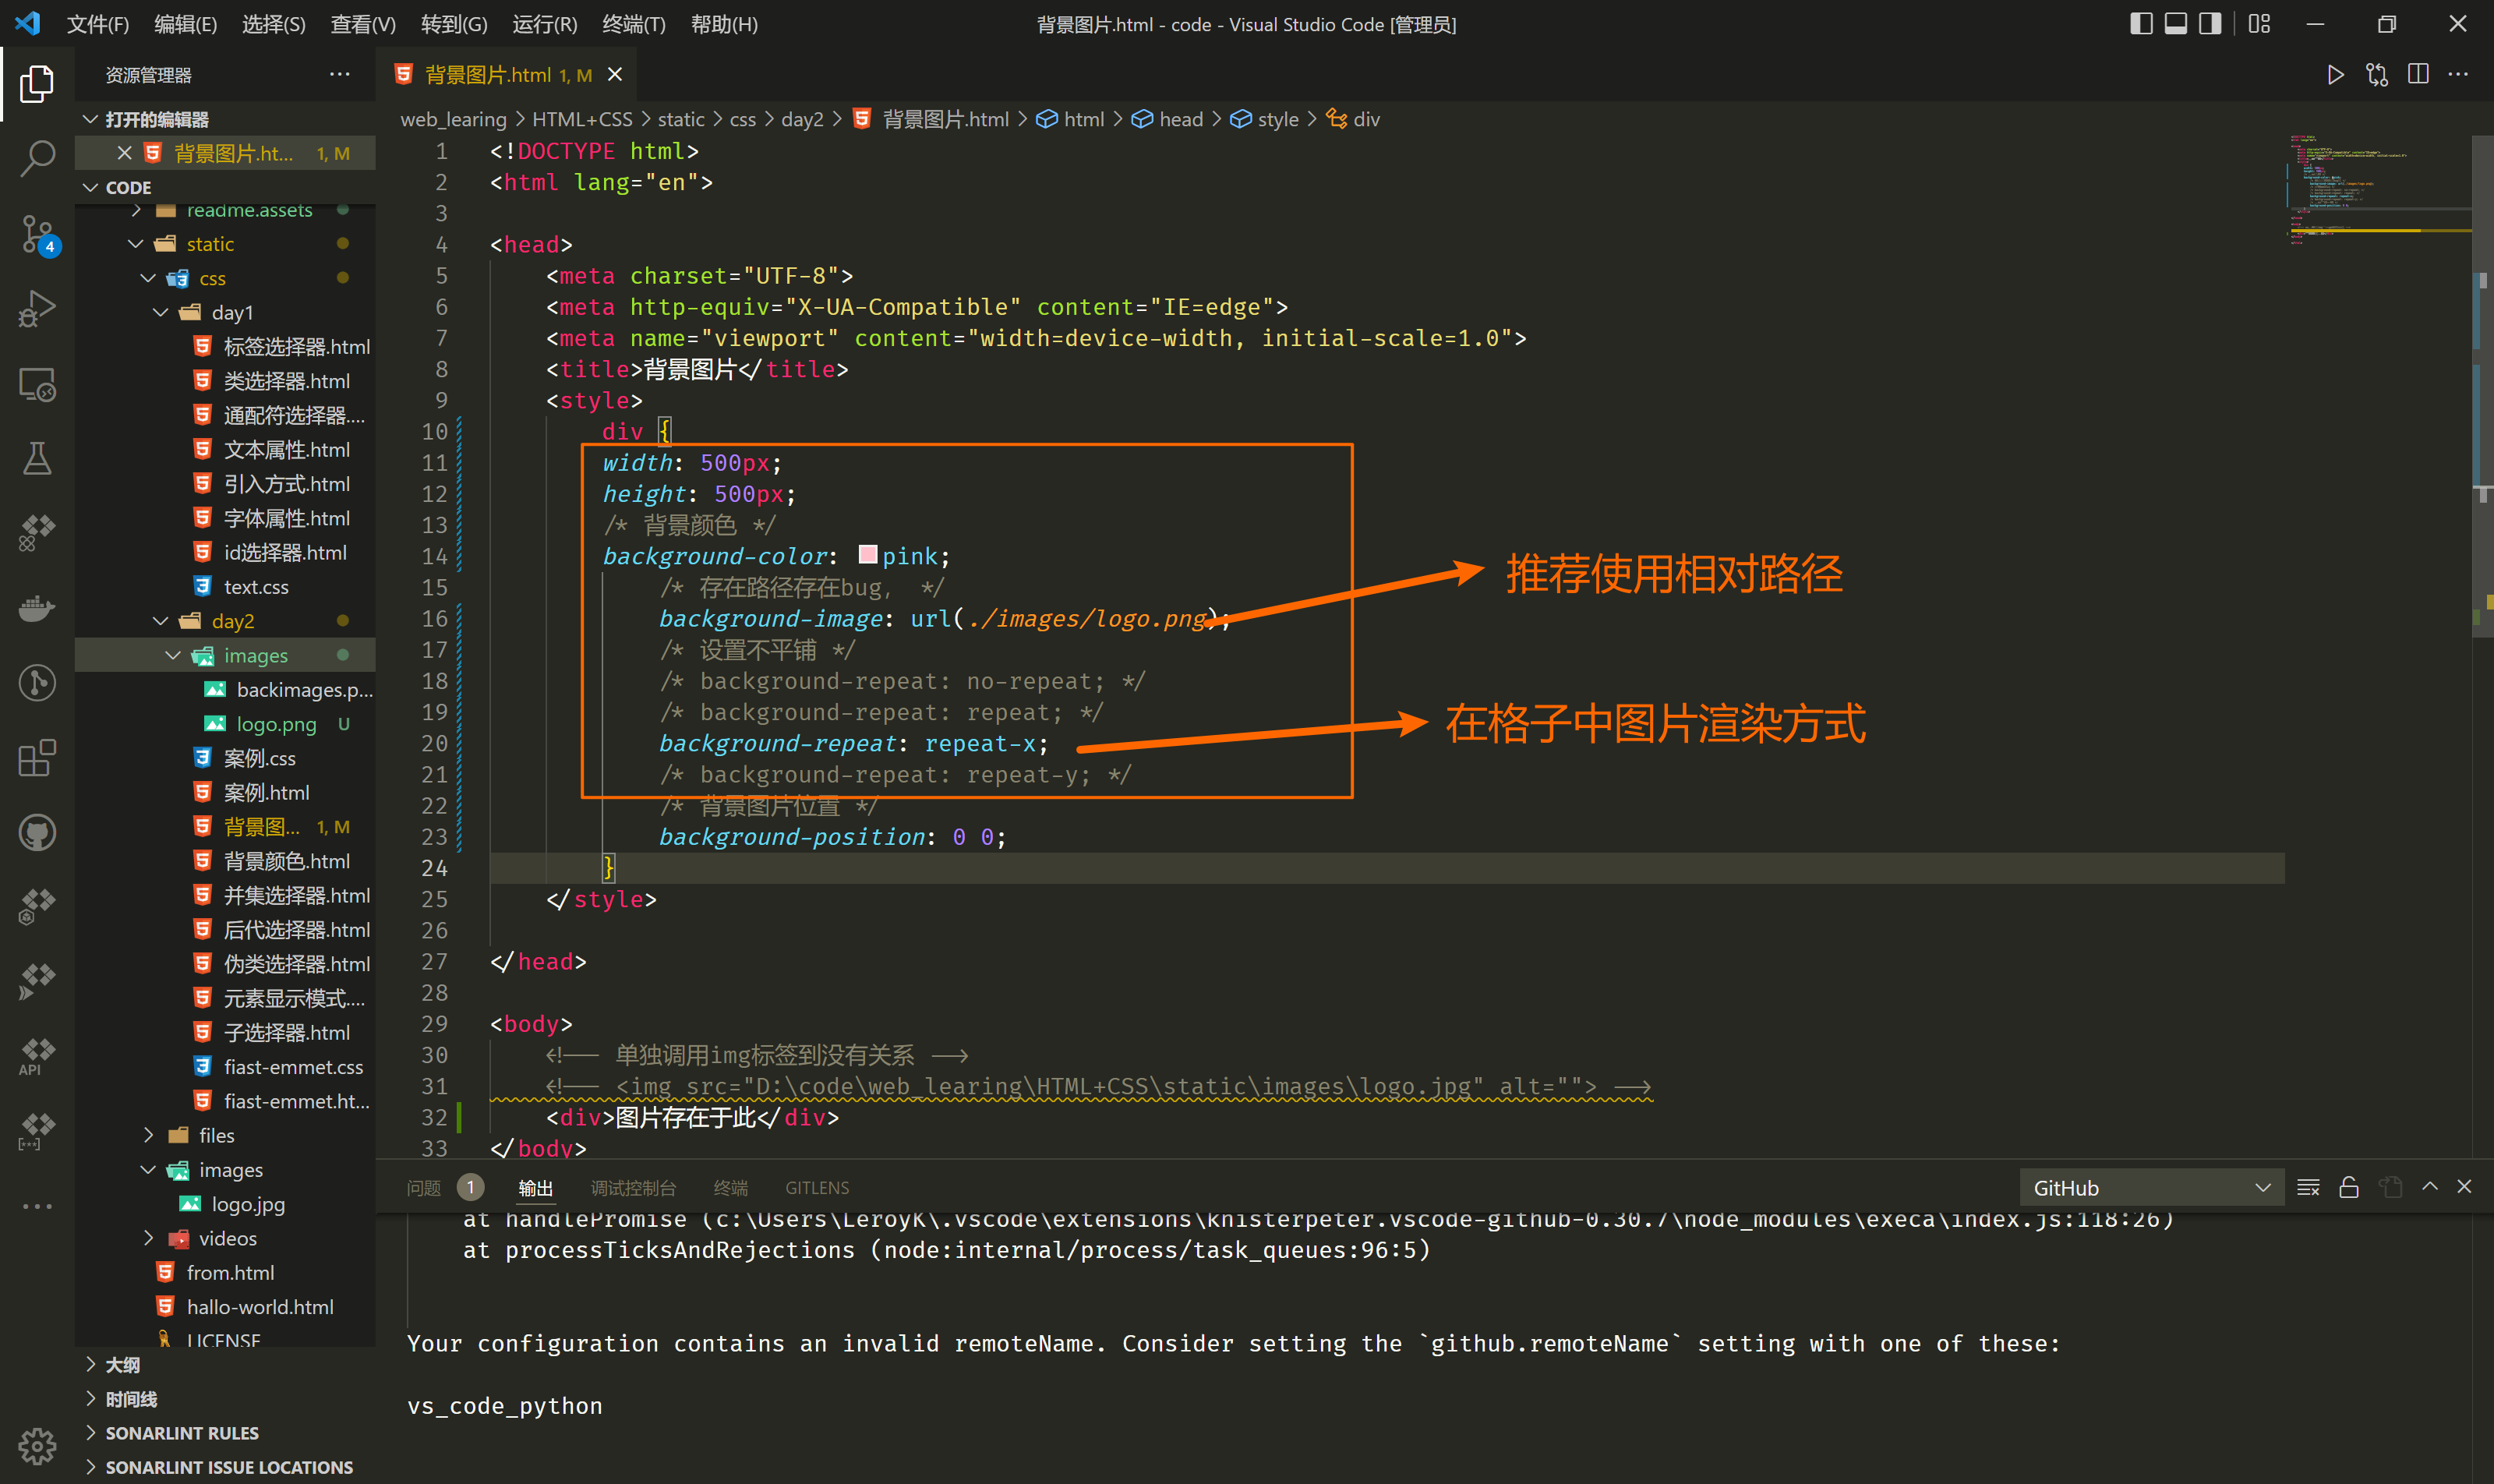Viewport: 2494px width, 1484px height.
Task: Open the Docker view icon
Action: (x=37, y=607)
